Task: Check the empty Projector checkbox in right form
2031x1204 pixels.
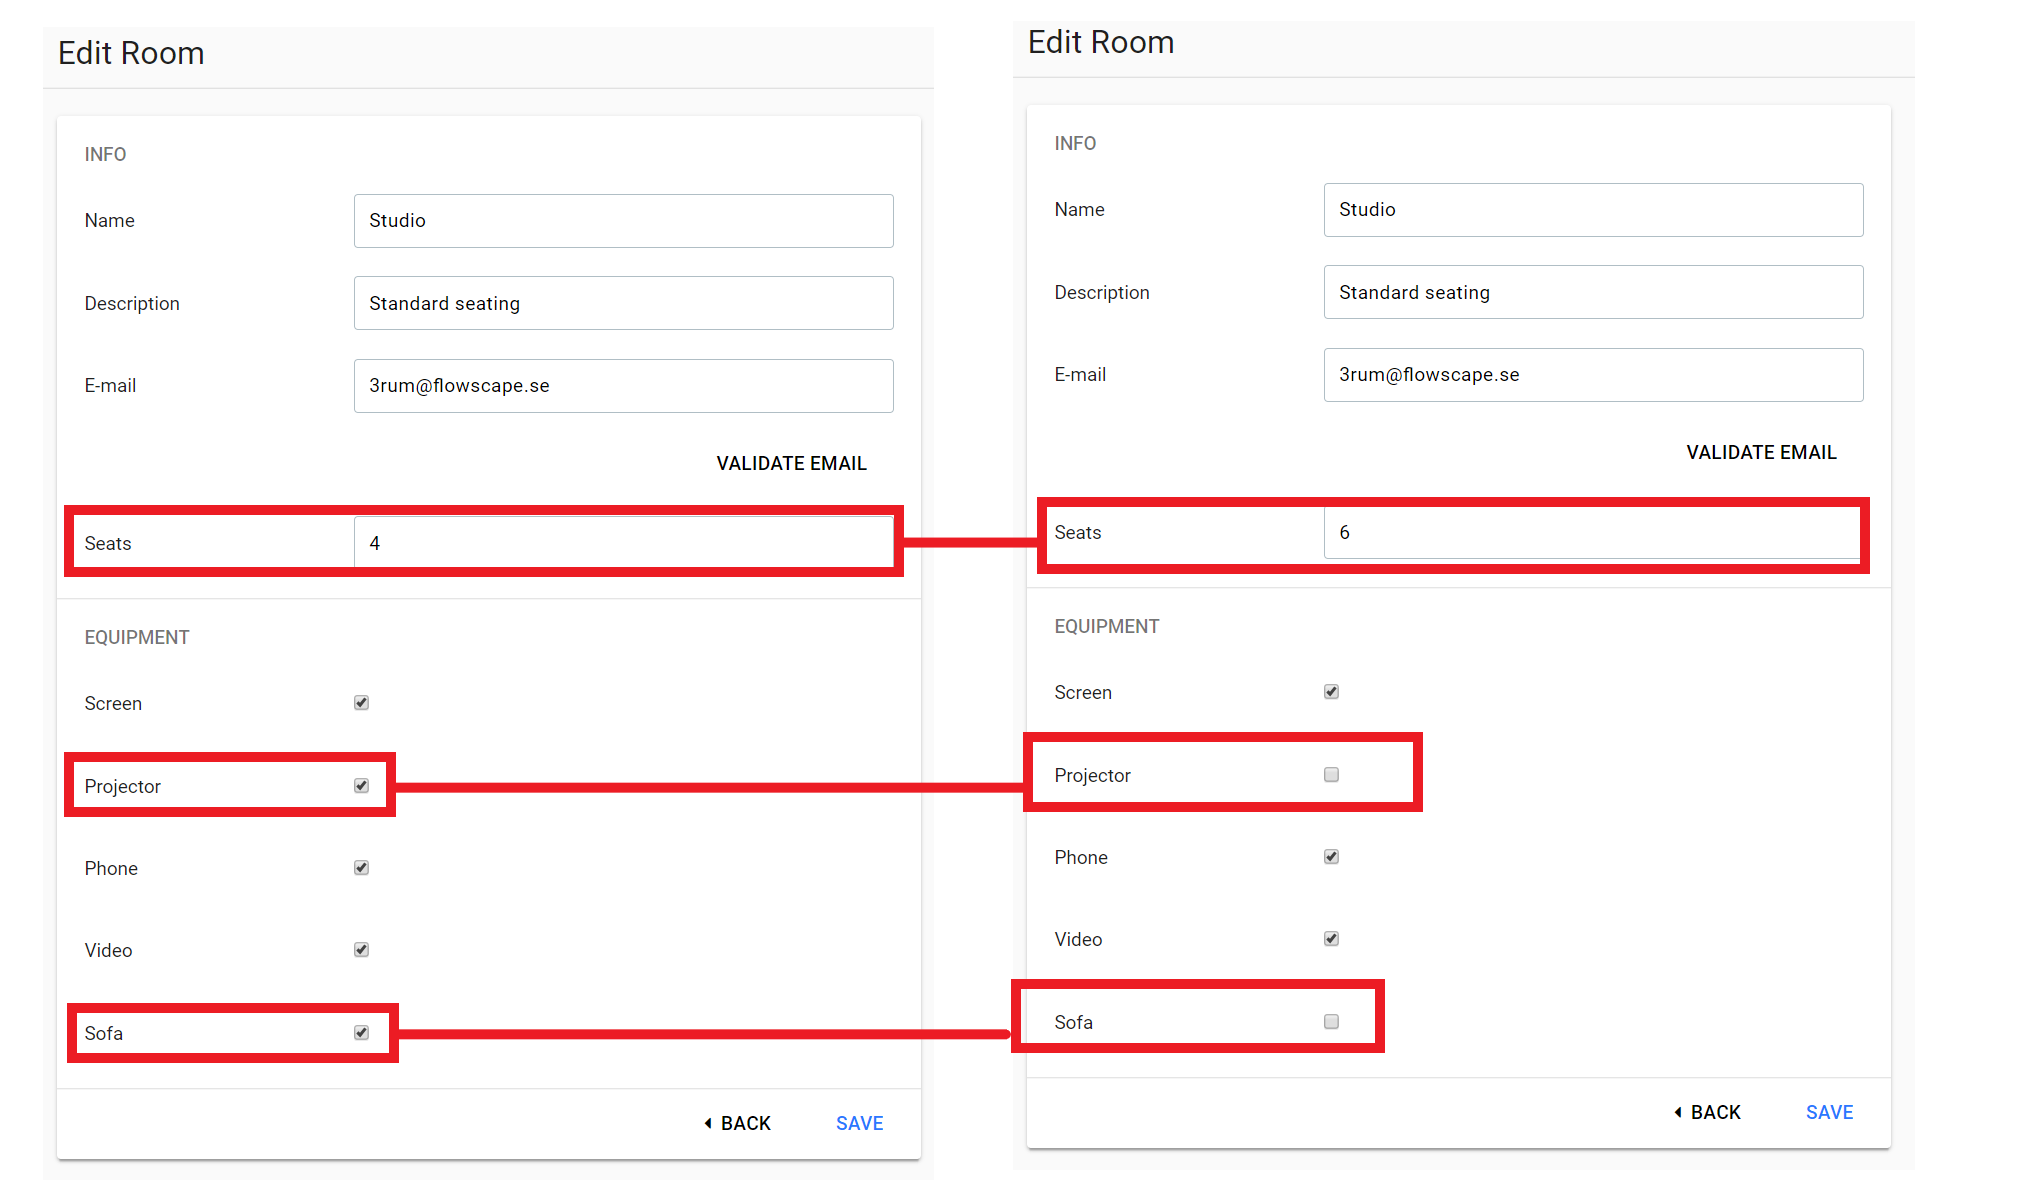Action: coord(1331,775)
